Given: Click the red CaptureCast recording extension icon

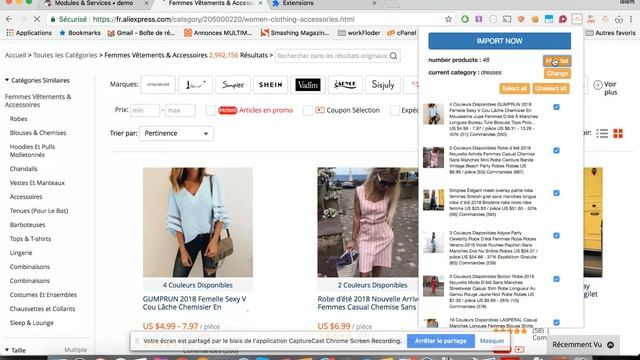Looking at the screenshot, I should pyautogui.click(x=563, y=19).
